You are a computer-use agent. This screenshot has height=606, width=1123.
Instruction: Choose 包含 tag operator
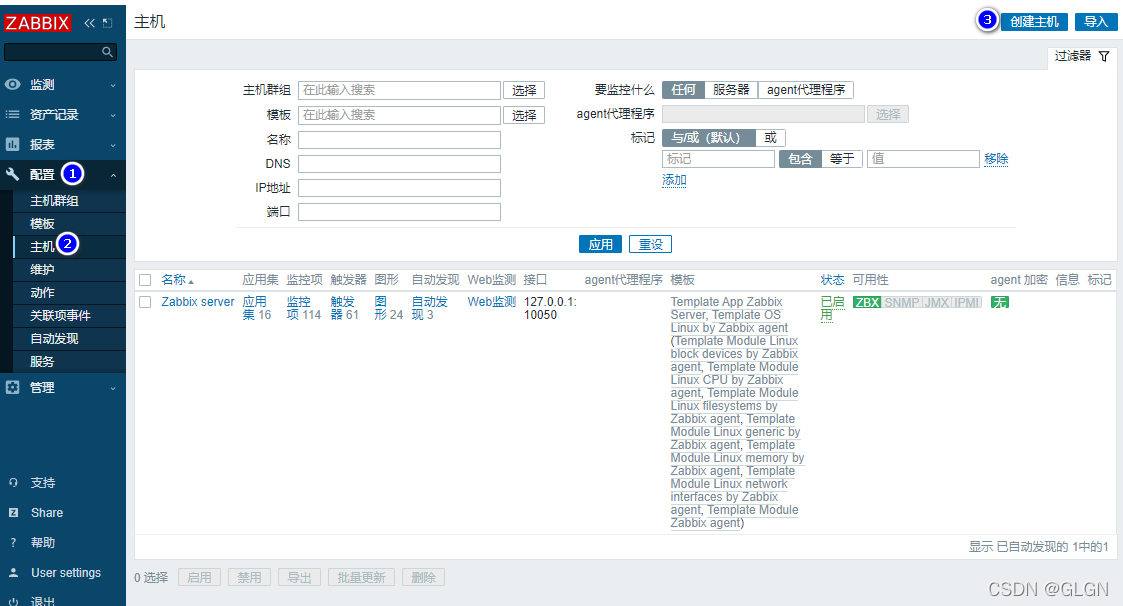pyautogui.click(x=800, y=159)
